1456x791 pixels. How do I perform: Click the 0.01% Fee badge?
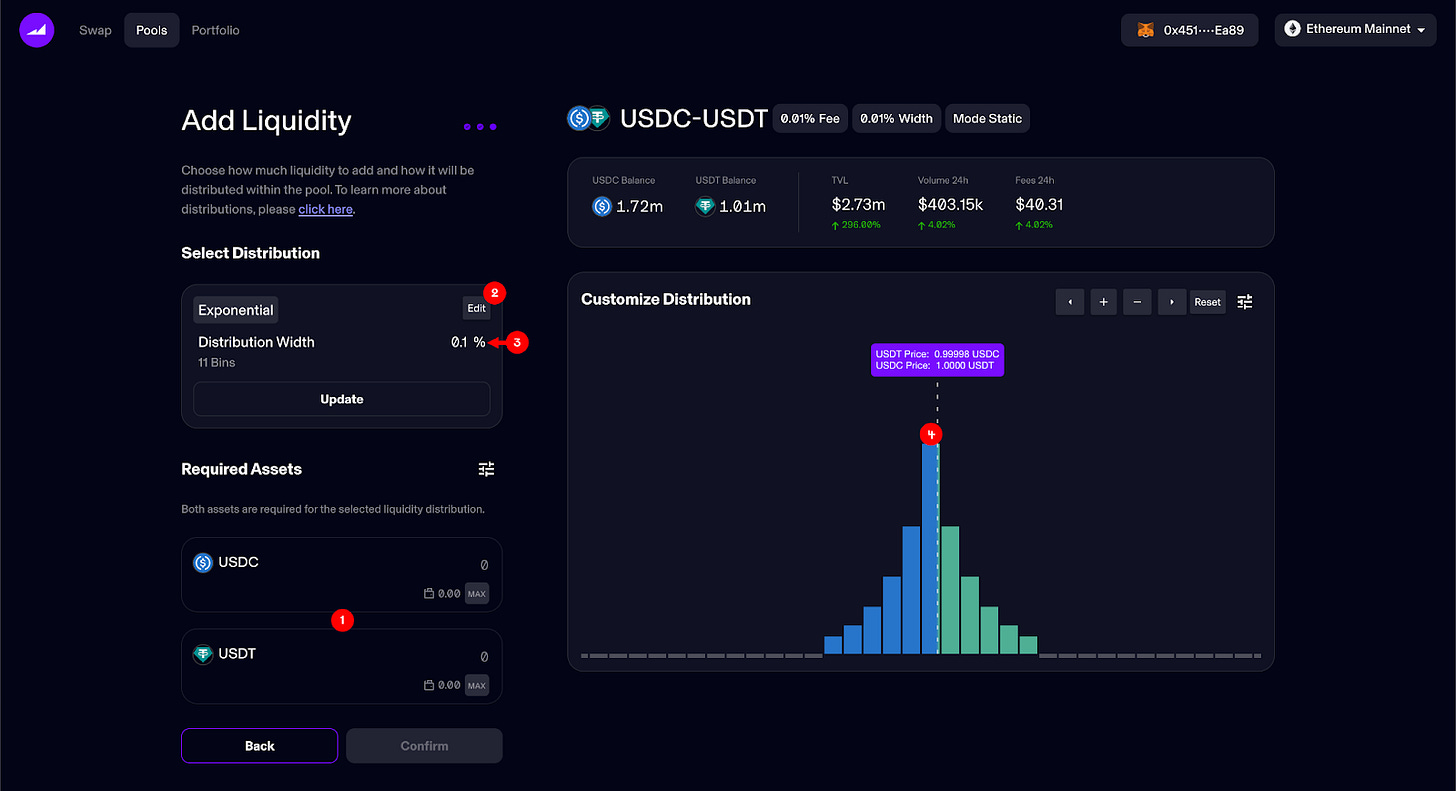point(810,118)
